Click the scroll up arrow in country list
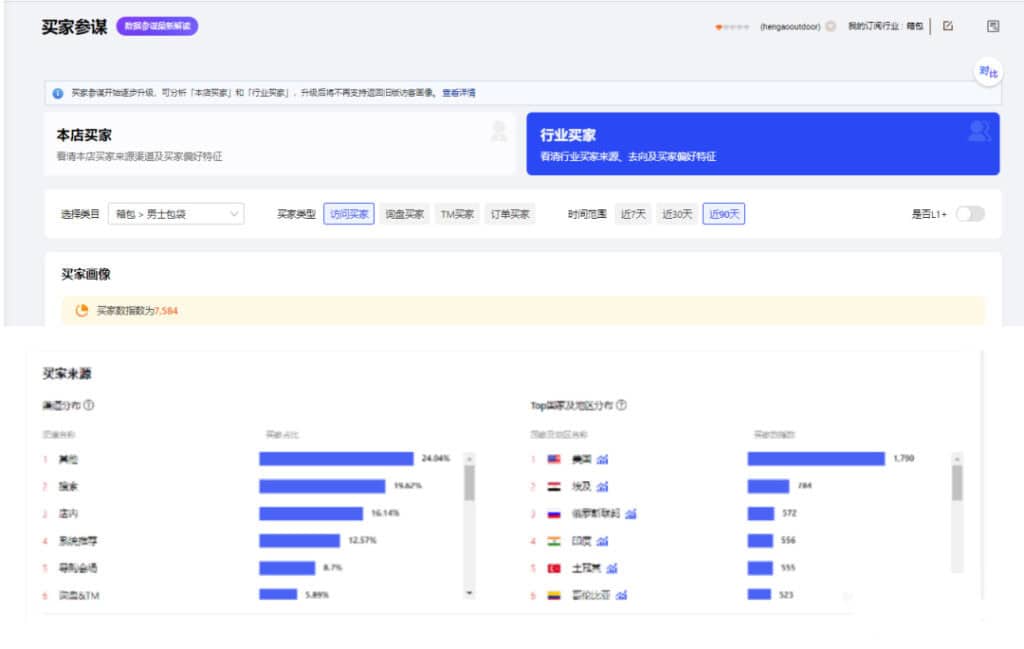The image size is (1024, 649). [957, 459]
